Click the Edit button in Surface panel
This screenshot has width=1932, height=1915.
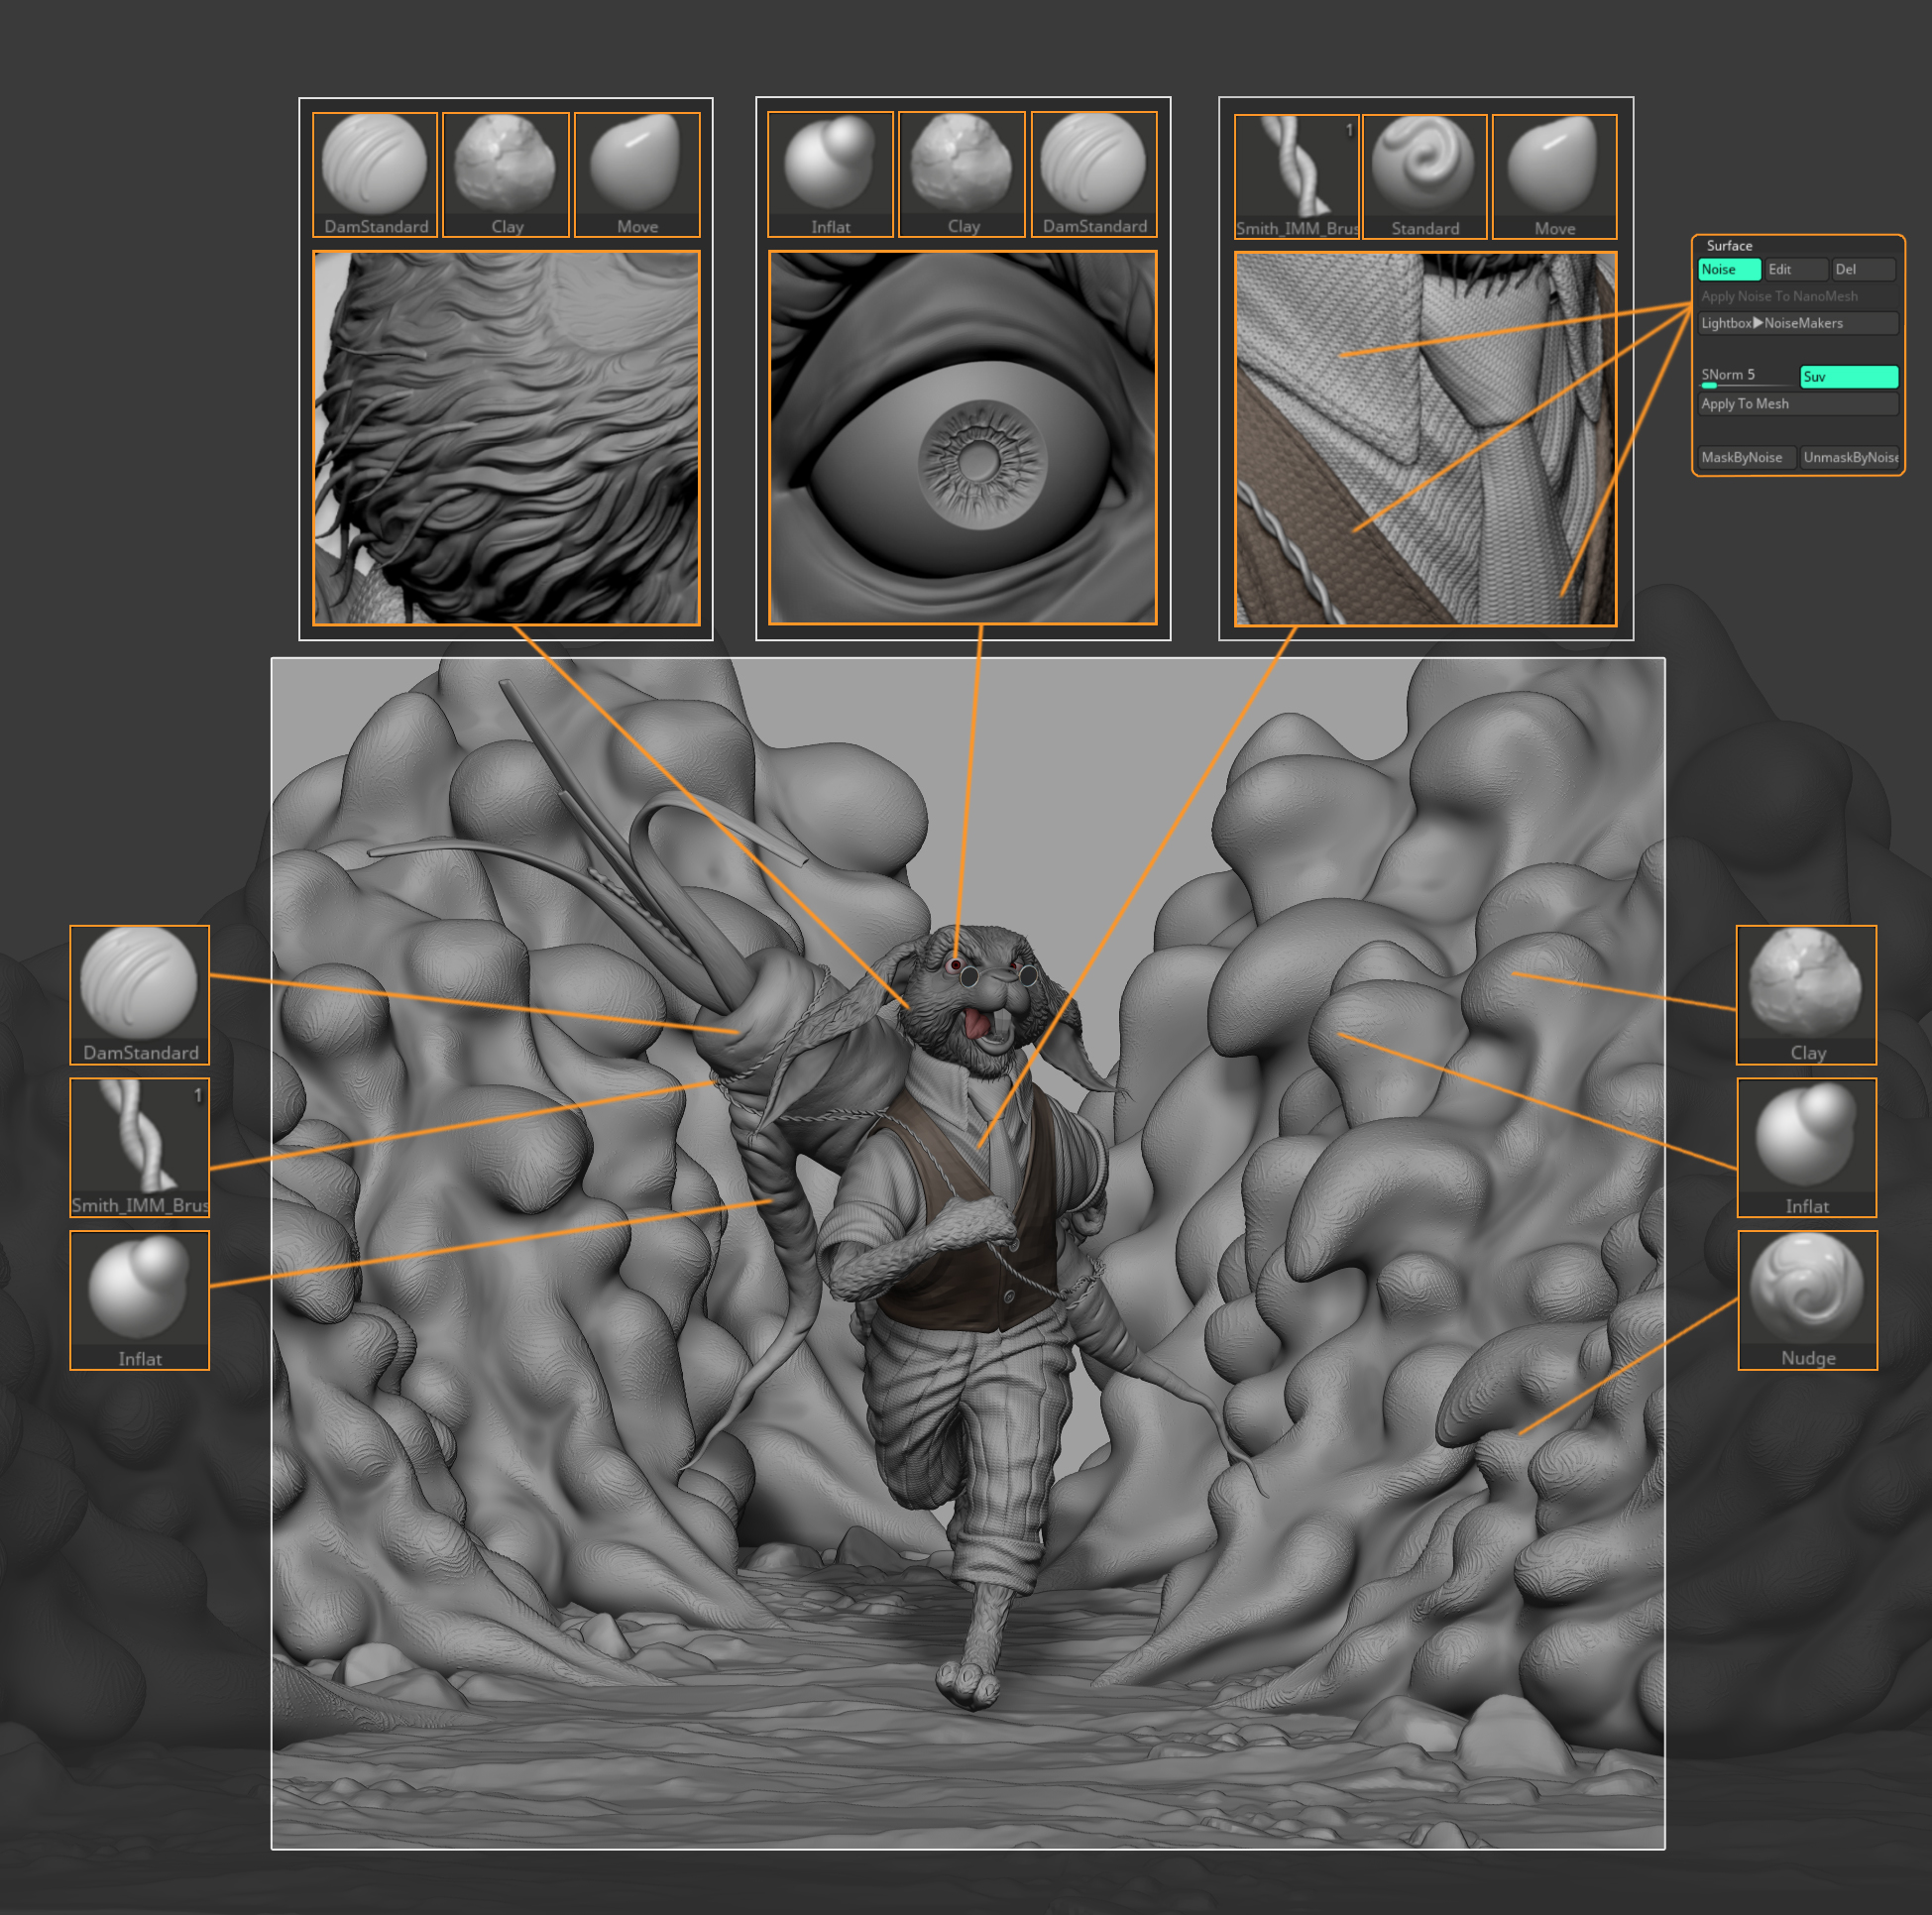click(1795, 269)
